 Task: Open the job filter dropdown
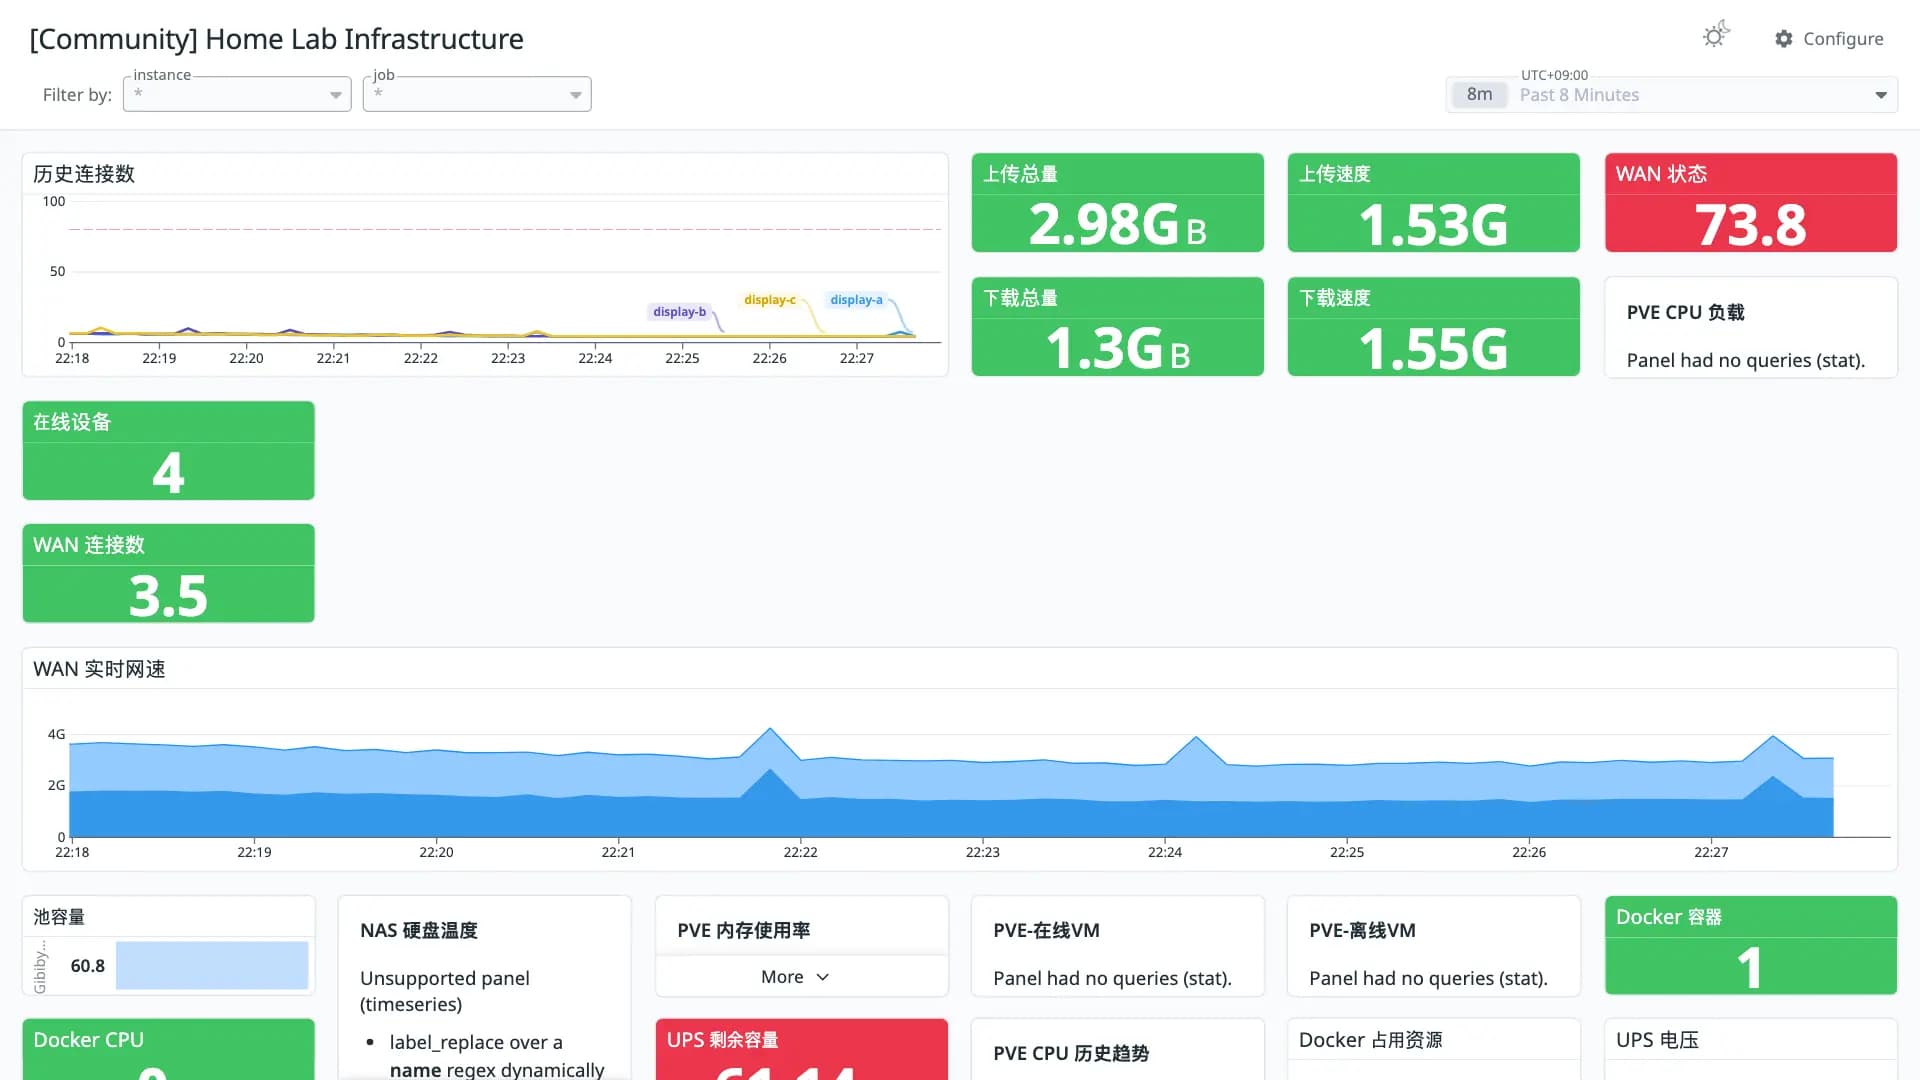(477, 94)
